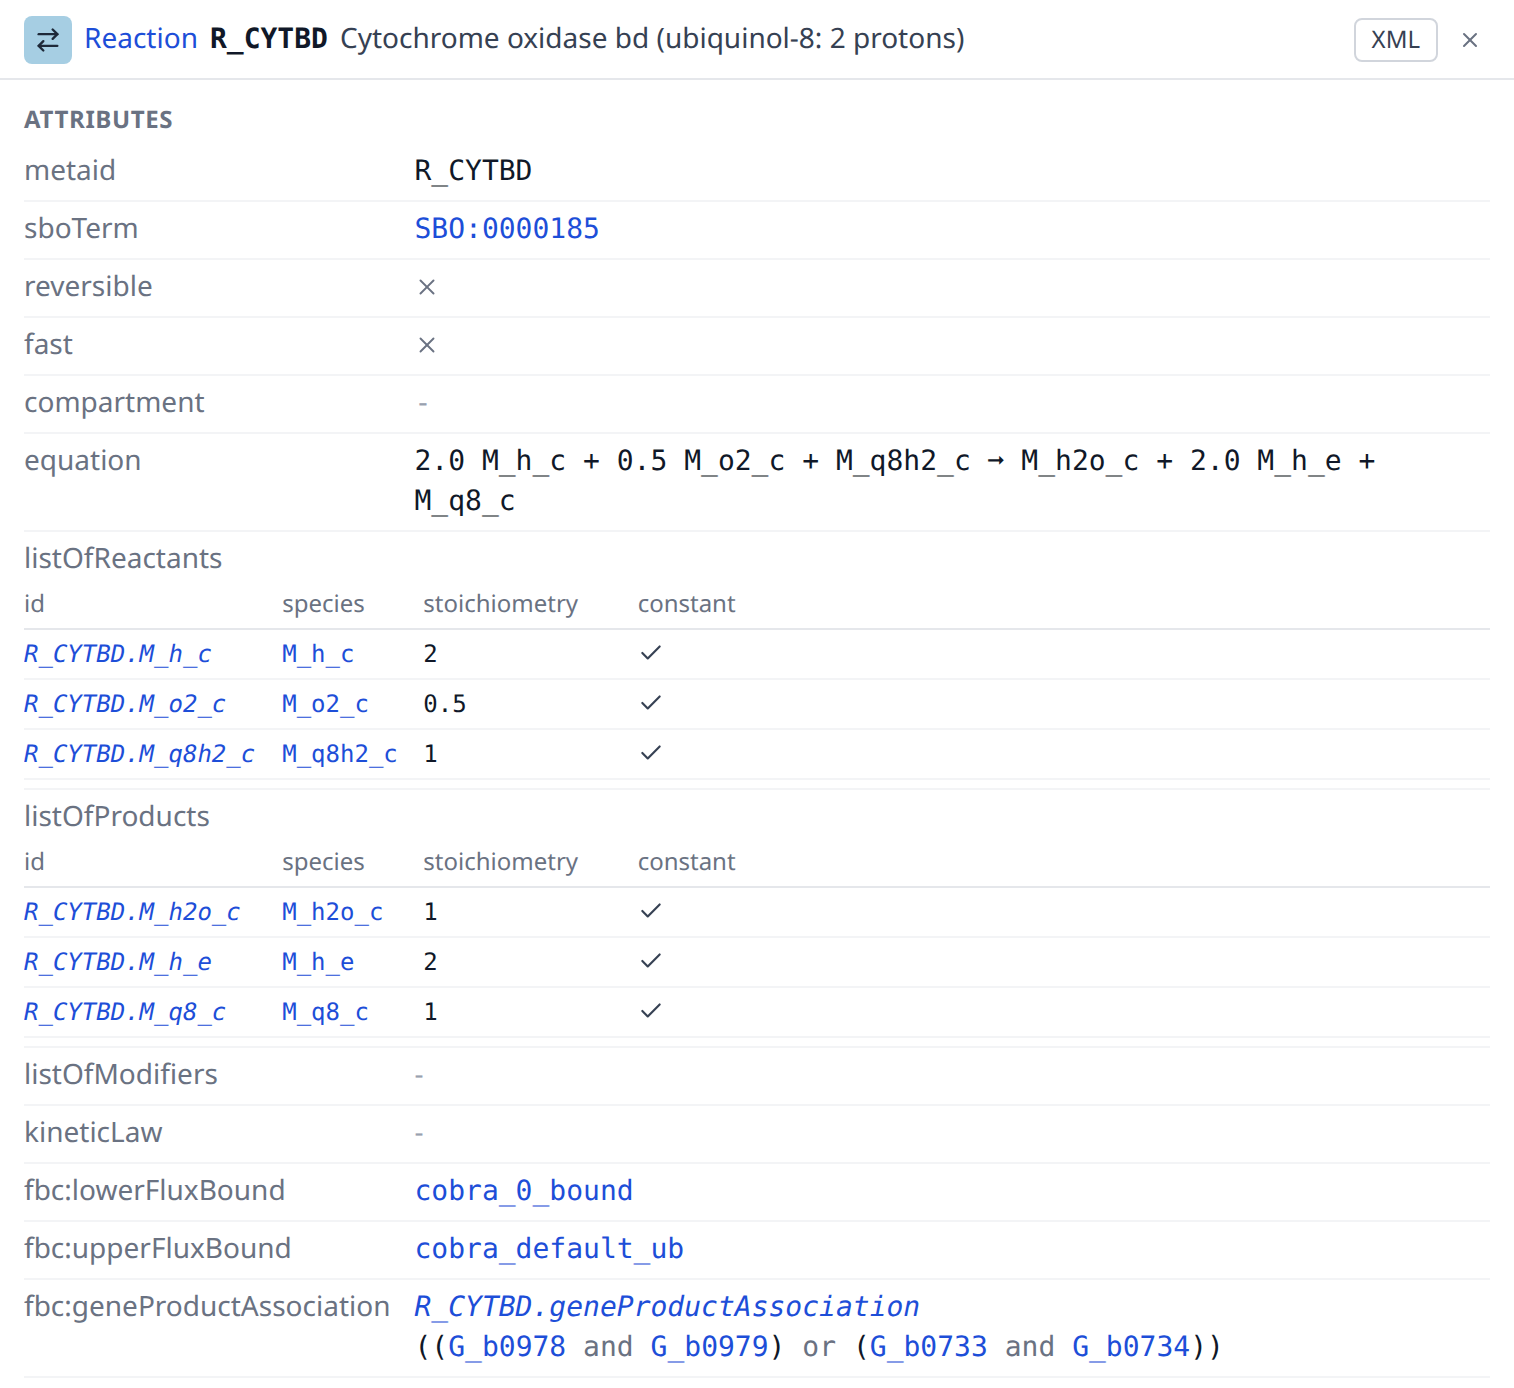1514x1388 pixels.
Task: Go to species M_h_e in products
Action: pos(318,962)
